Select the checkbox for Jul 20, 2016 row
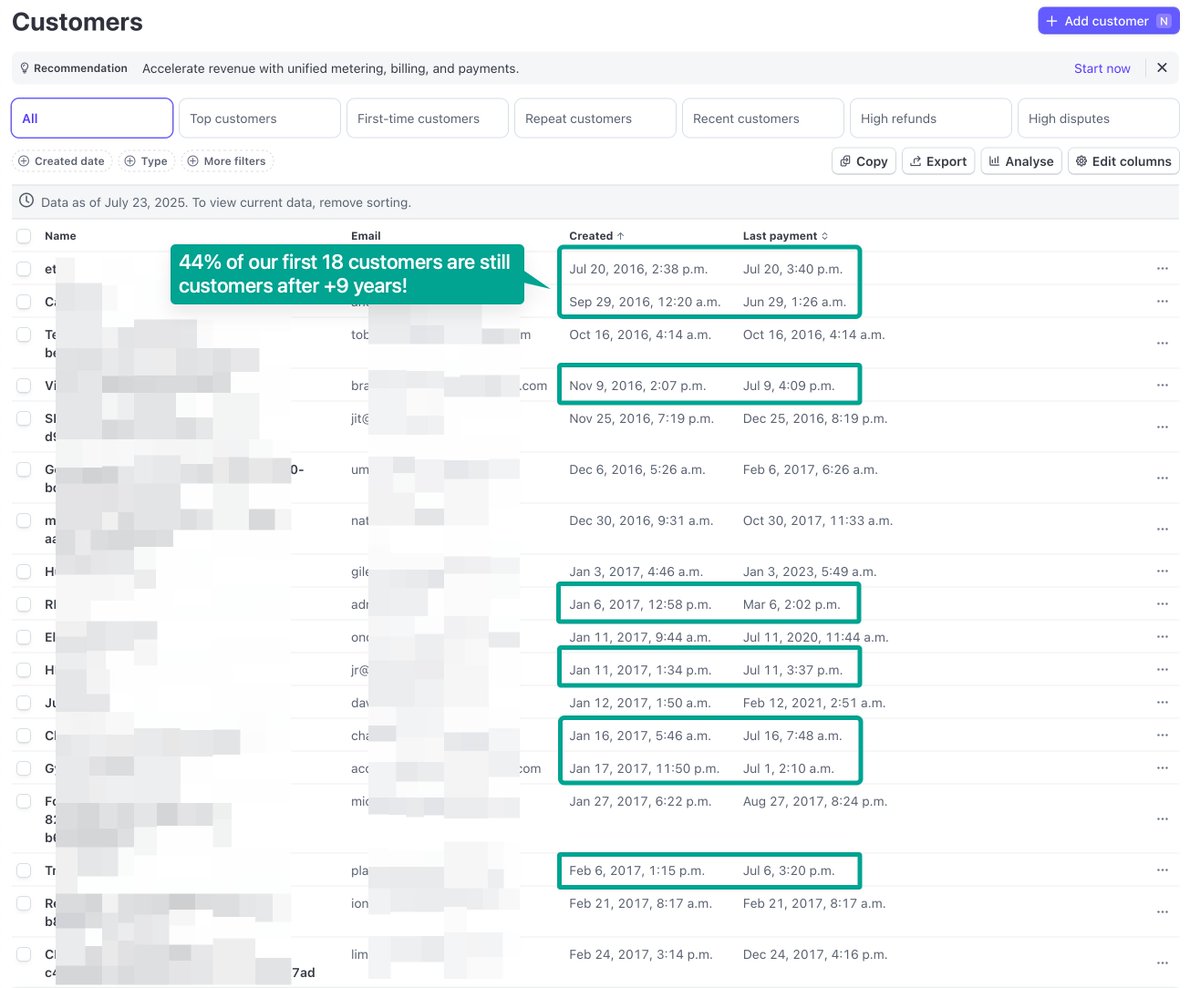 (x=24, y=269)
